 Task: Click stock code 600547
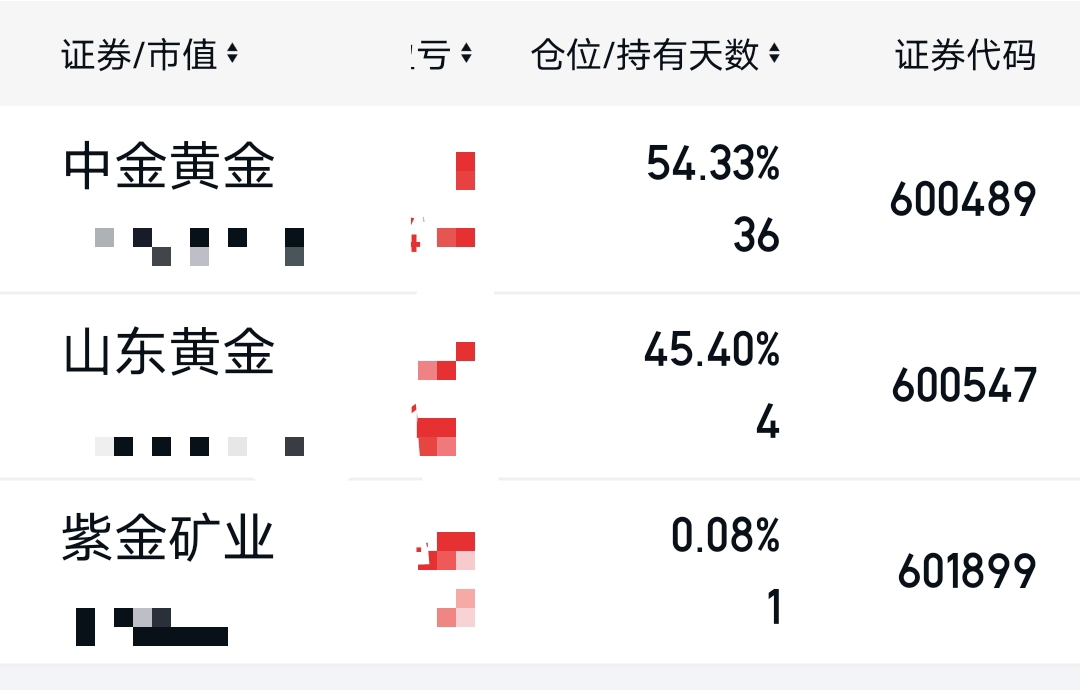(964, 385)
